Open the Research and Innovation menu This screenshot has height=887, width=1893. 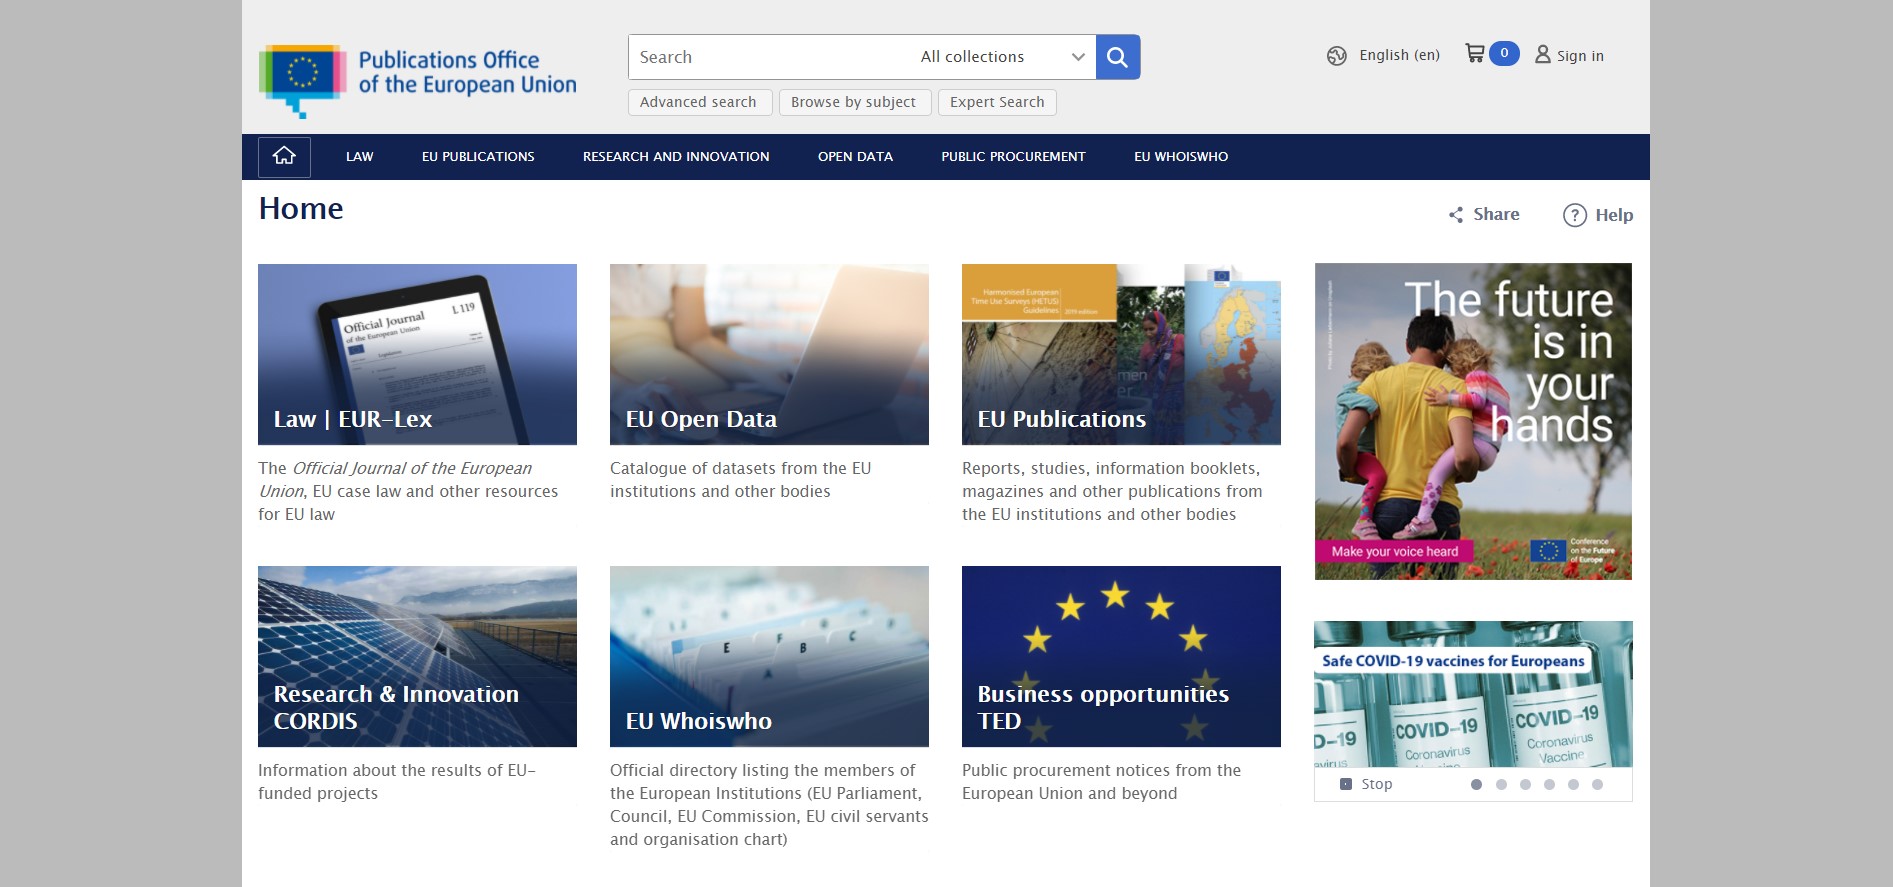tap(676, 157)
